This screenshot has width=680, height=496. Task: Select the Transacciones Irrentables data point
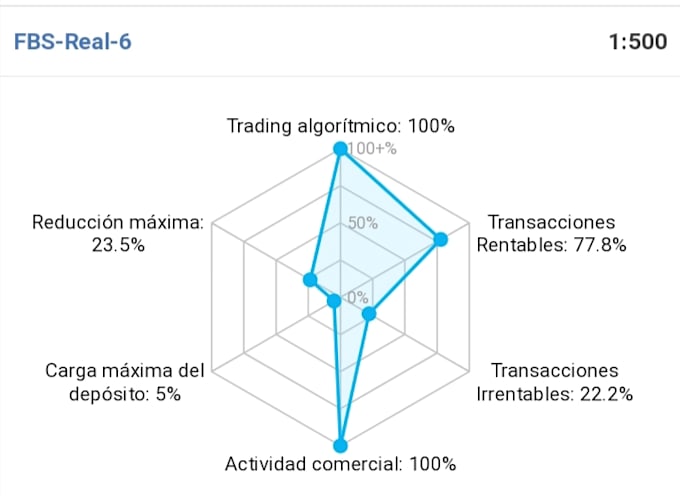pyautogui.click(x=369, y=313)
